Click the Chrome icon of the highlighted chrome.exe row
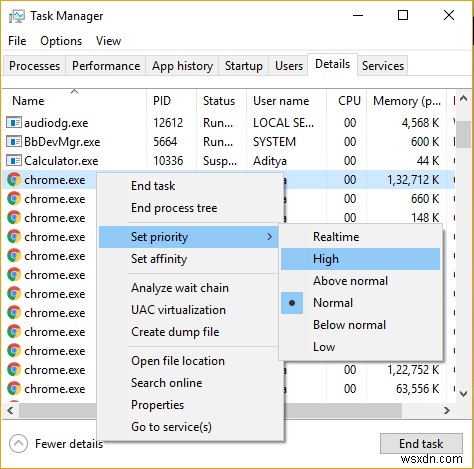Viewport: 474px width, 469px height. click(14, 180)
